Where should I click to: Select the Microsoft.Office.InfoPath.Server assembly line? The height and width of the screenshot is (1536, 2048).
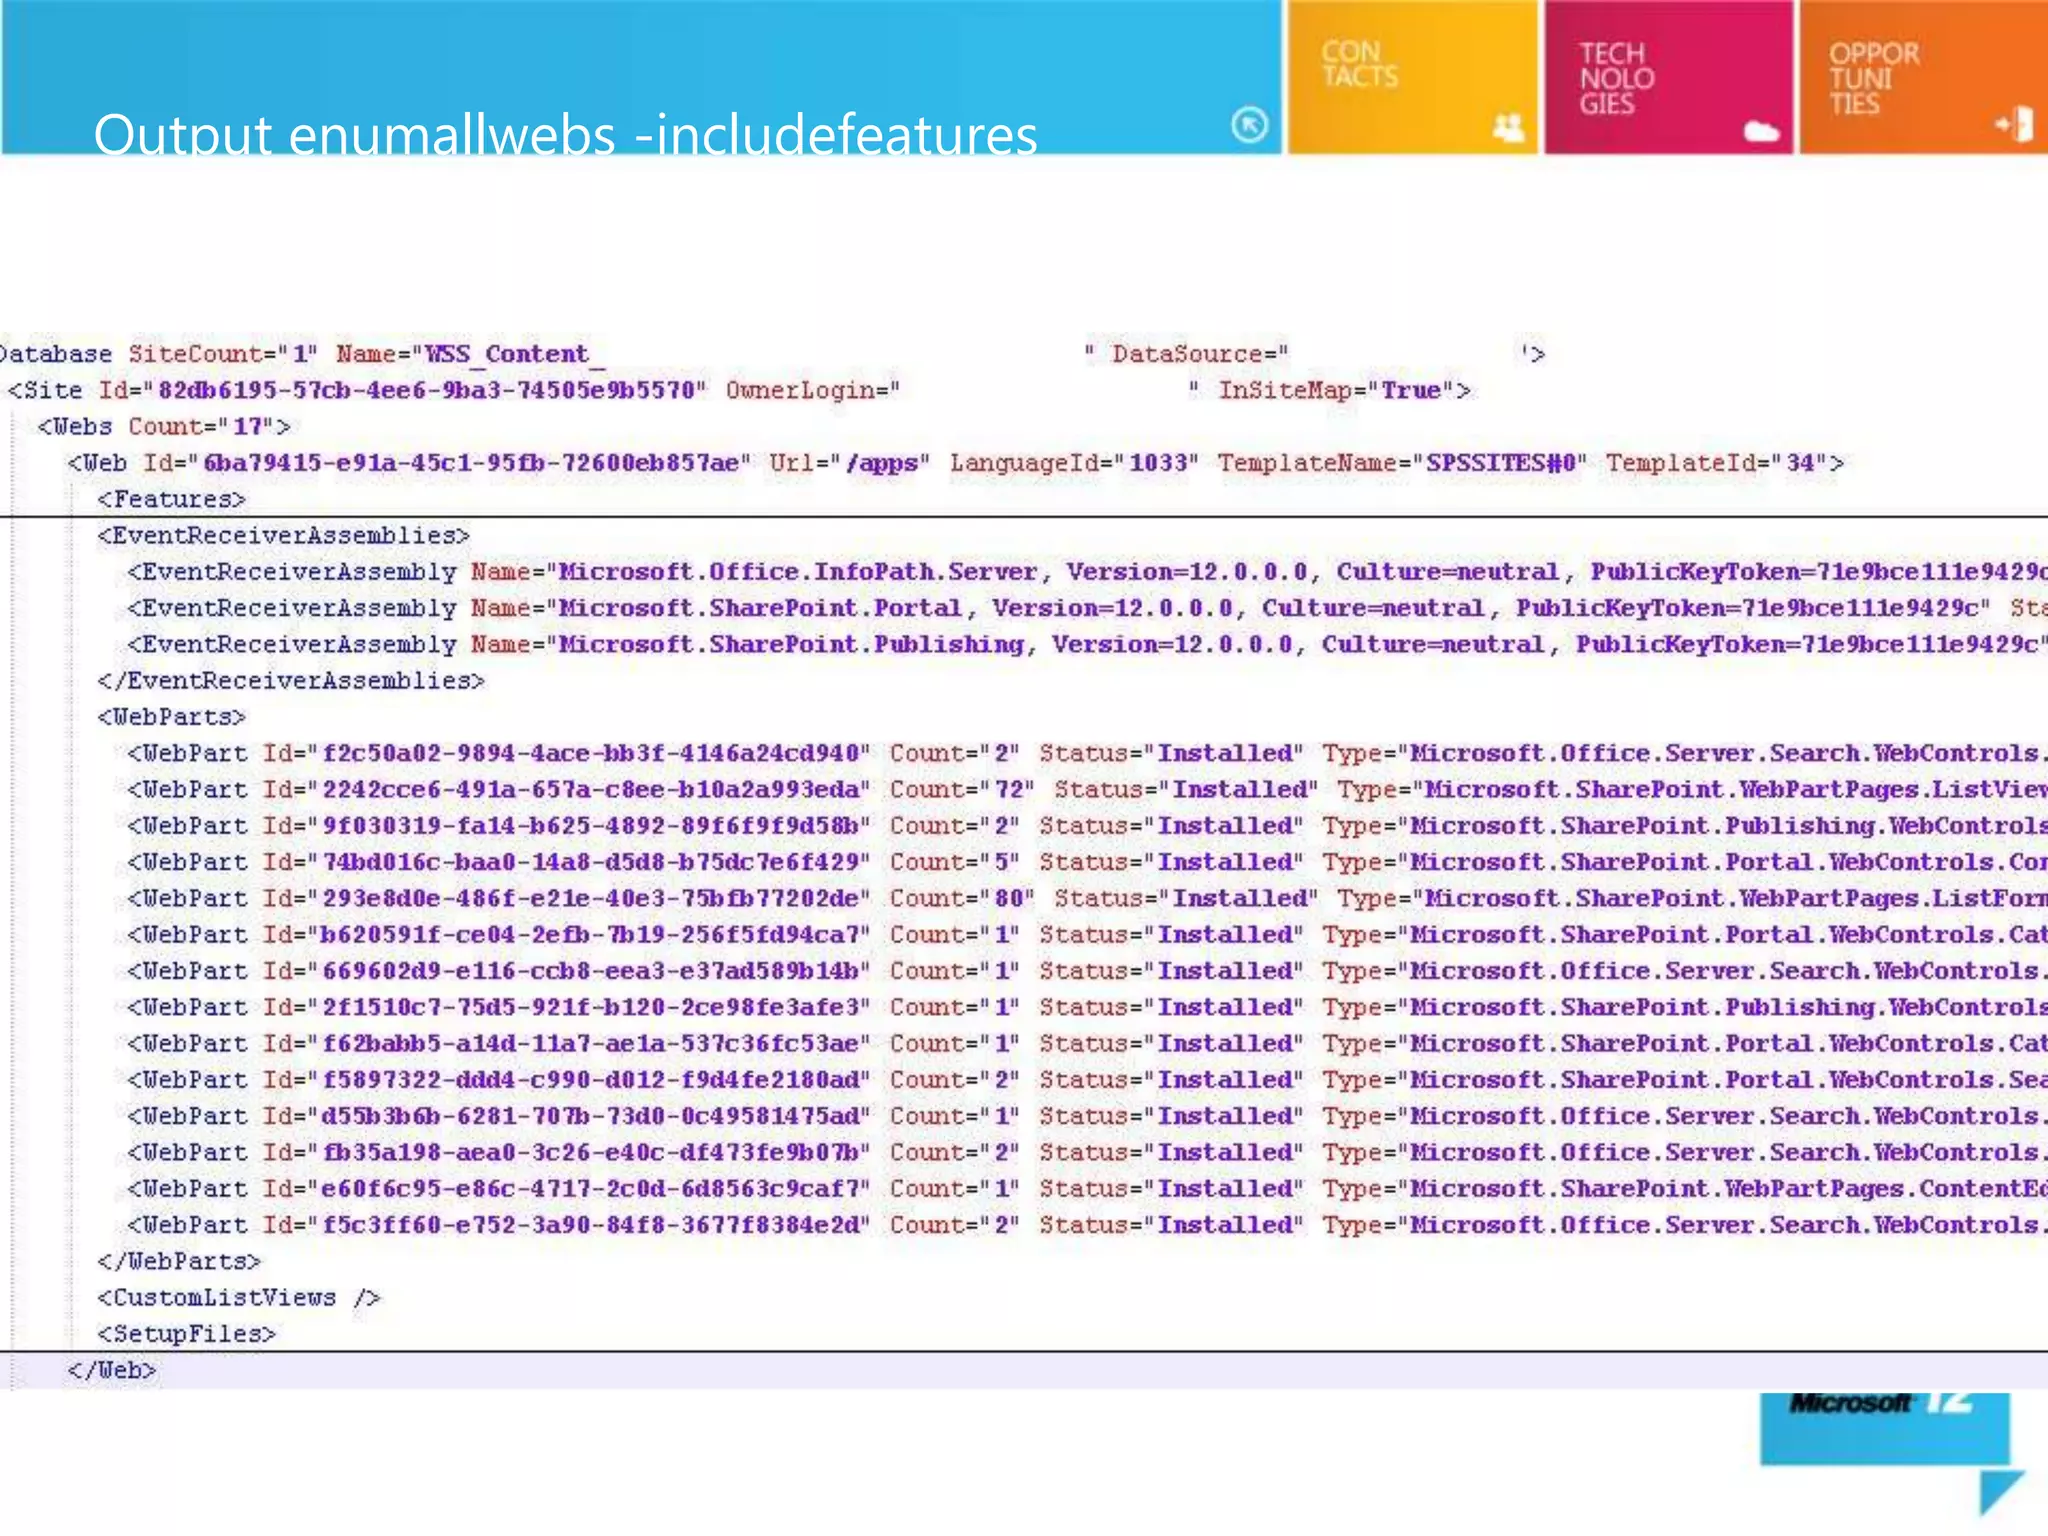(1087, 572)
